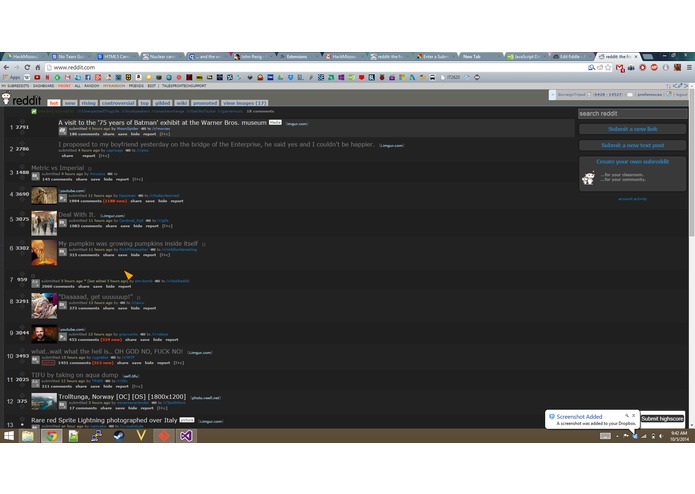This screenshot has height=494, width=695.
Task: Switch to the rising tab
Action: [89, 103]
